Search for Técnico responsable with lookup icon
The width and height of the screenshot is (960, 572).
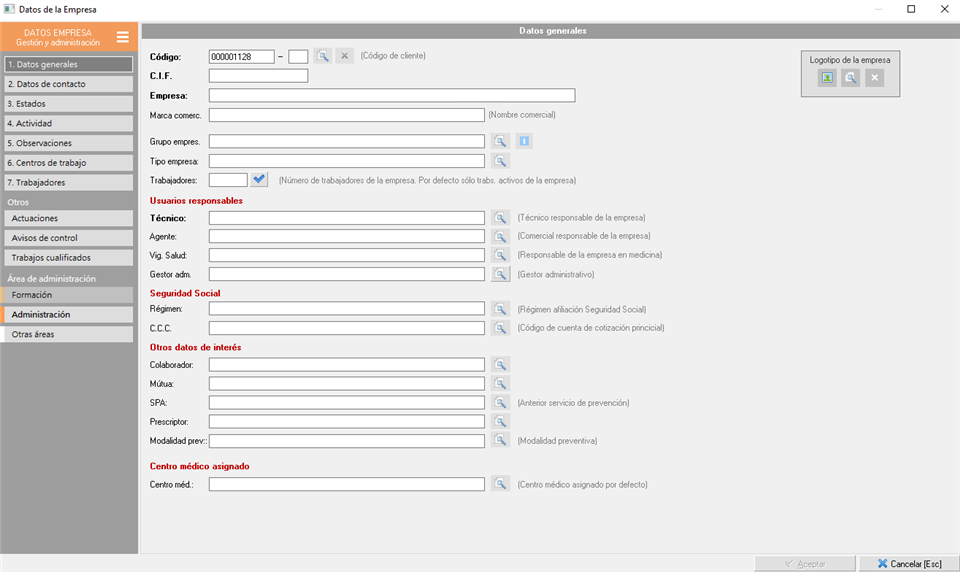point(500,217)
